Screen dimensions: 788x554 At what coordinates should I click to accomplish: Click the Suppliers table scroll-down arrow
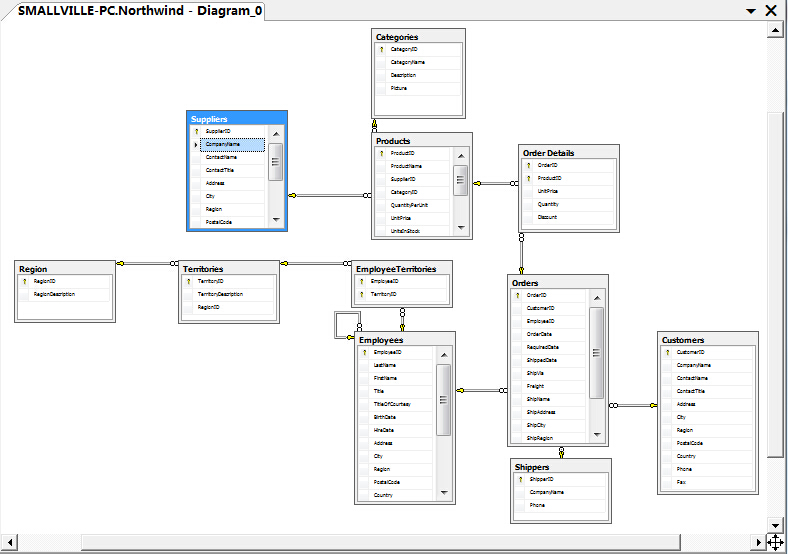click(276, 220)
